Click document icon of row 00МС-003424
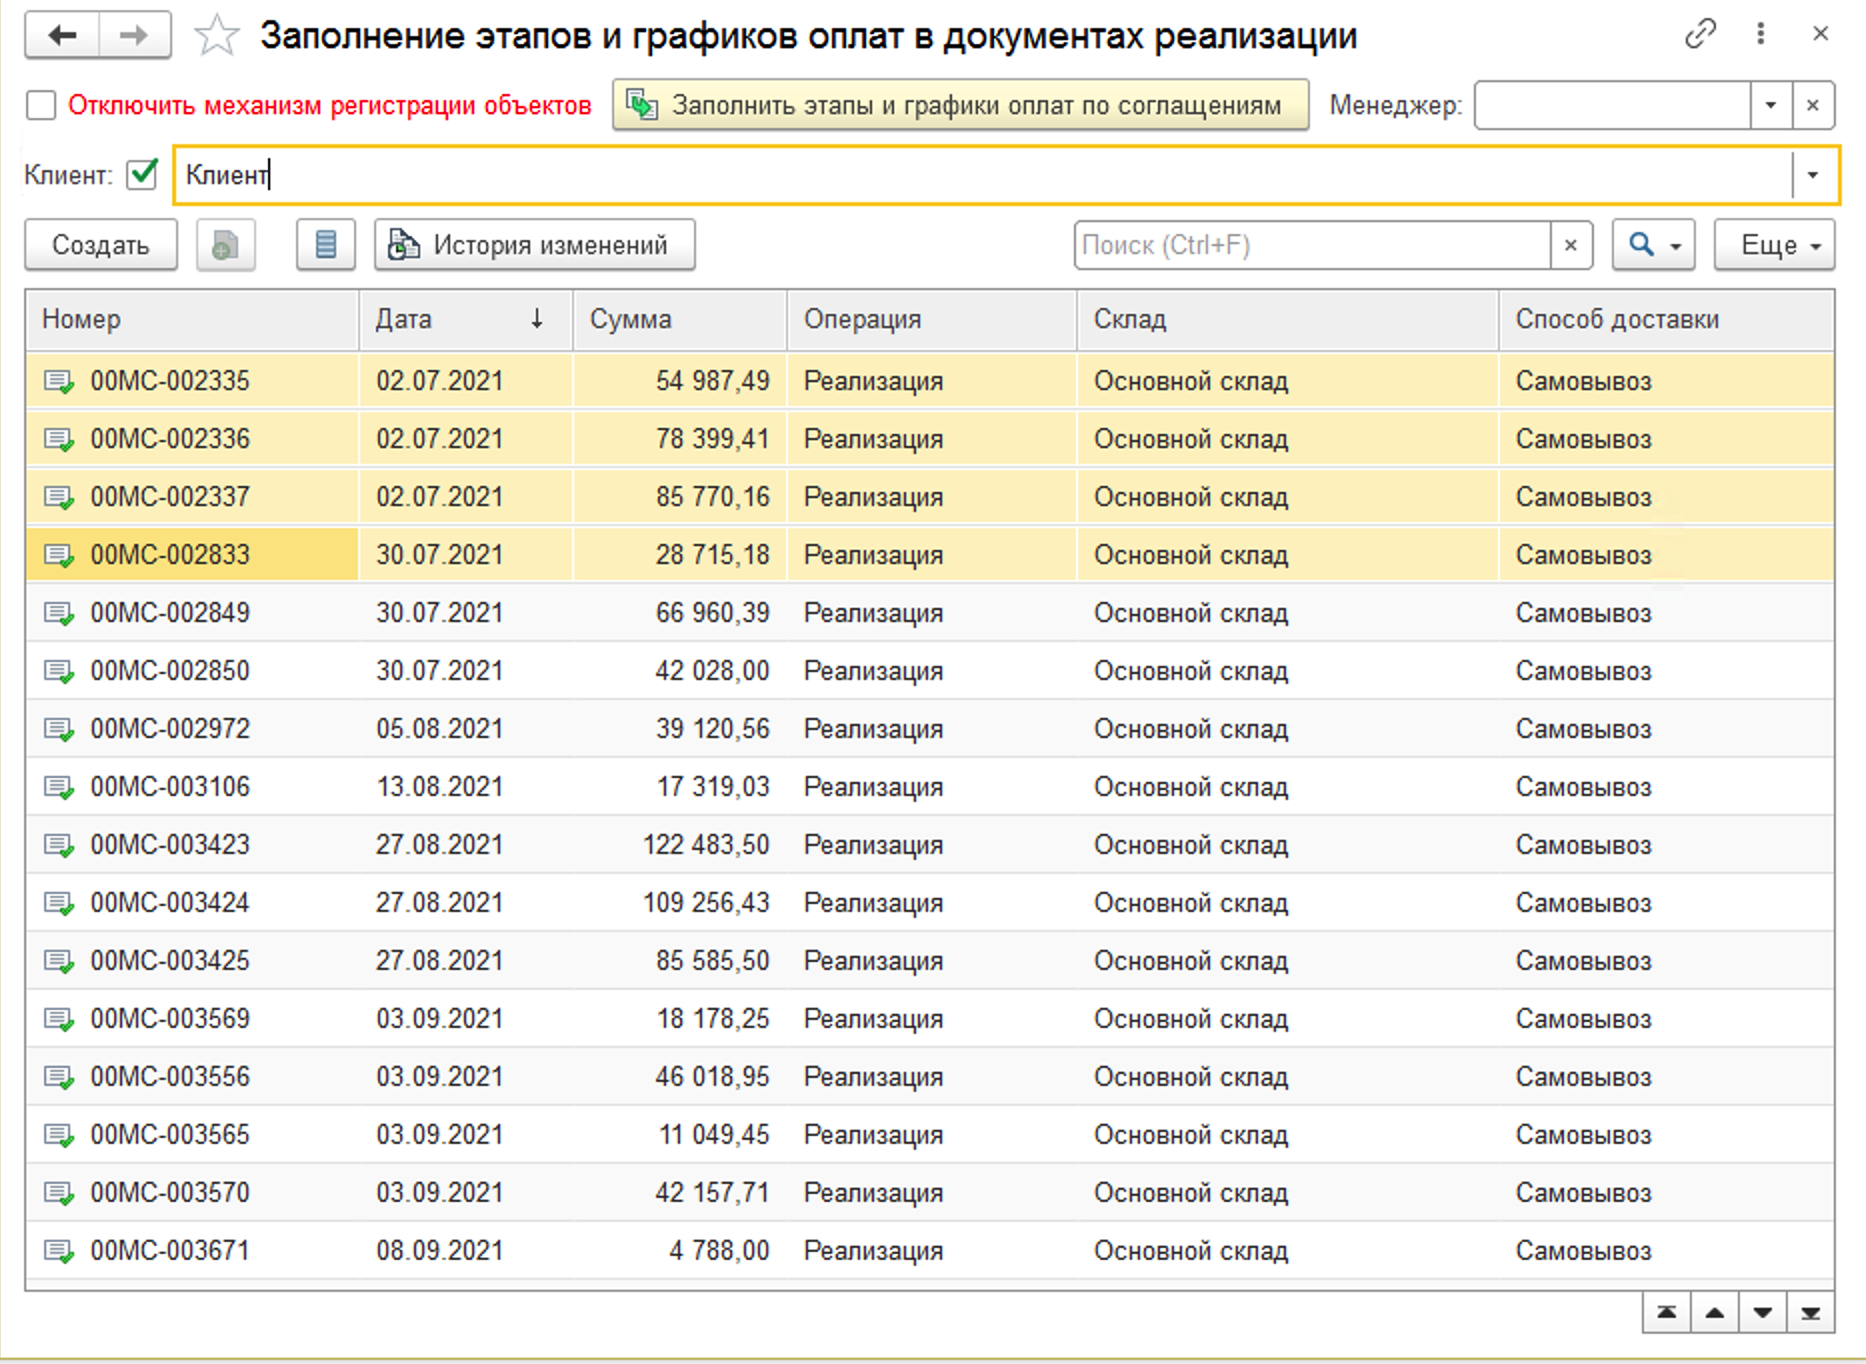Viewport: 1866px width, 1364px height. [x=59, y=903]
